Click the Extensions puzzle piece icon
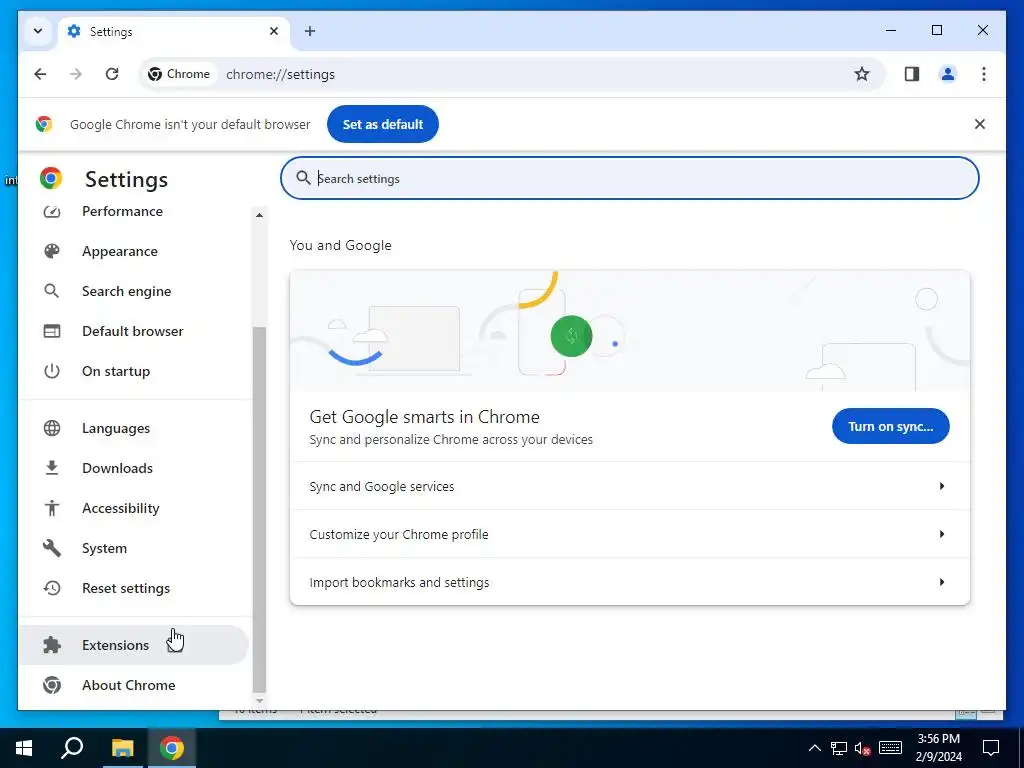Image resolution: width=1024 pixels, height=768 pixels. tap(52, 645)
